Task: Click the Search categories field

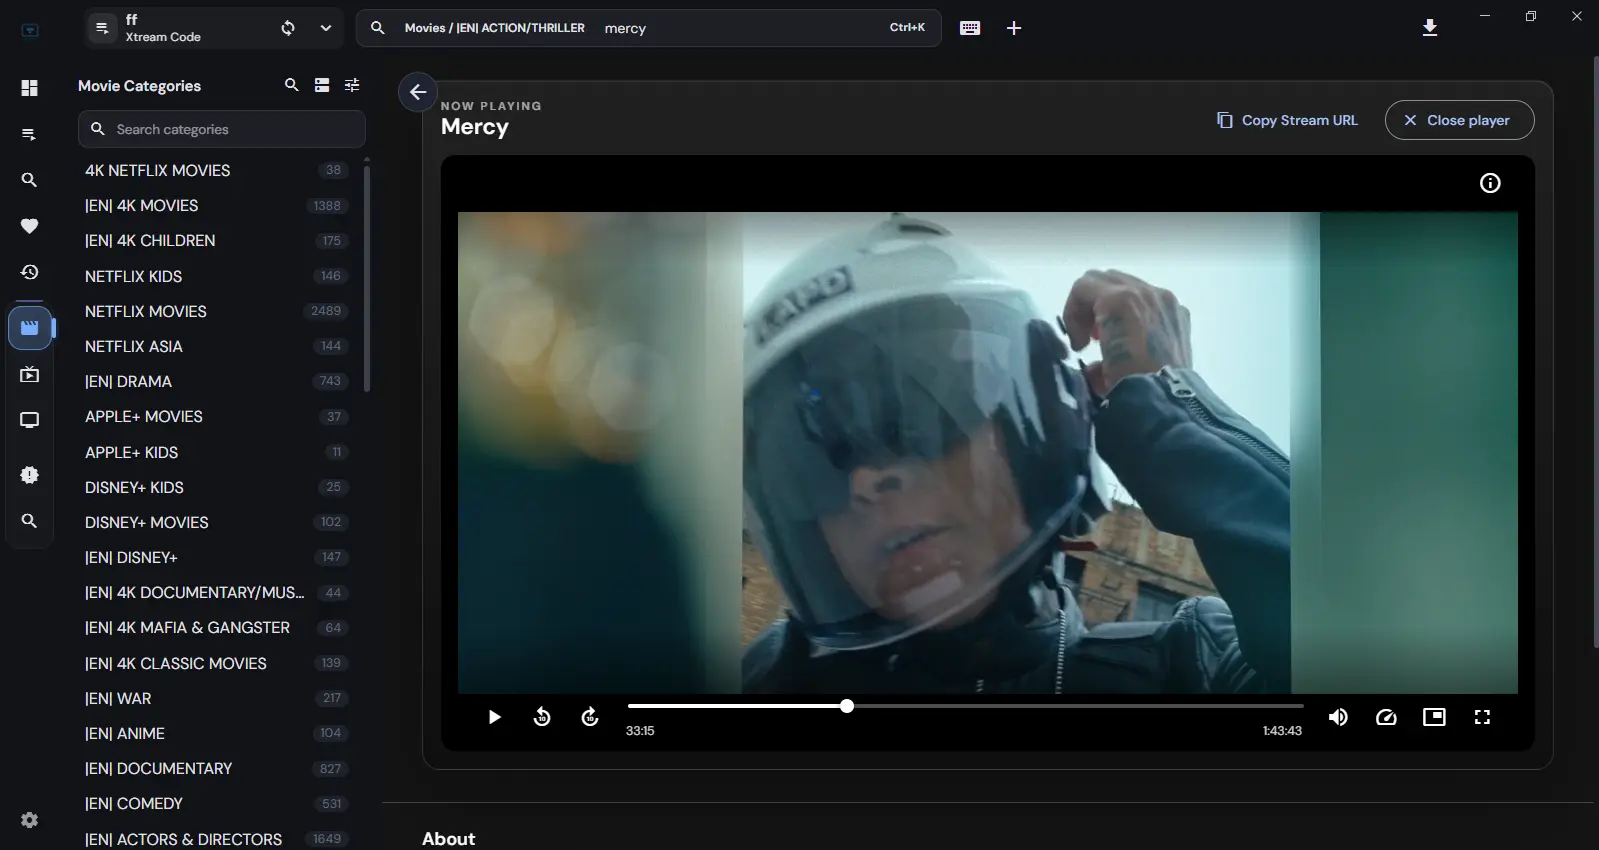Action: click(x=222, y=129)
